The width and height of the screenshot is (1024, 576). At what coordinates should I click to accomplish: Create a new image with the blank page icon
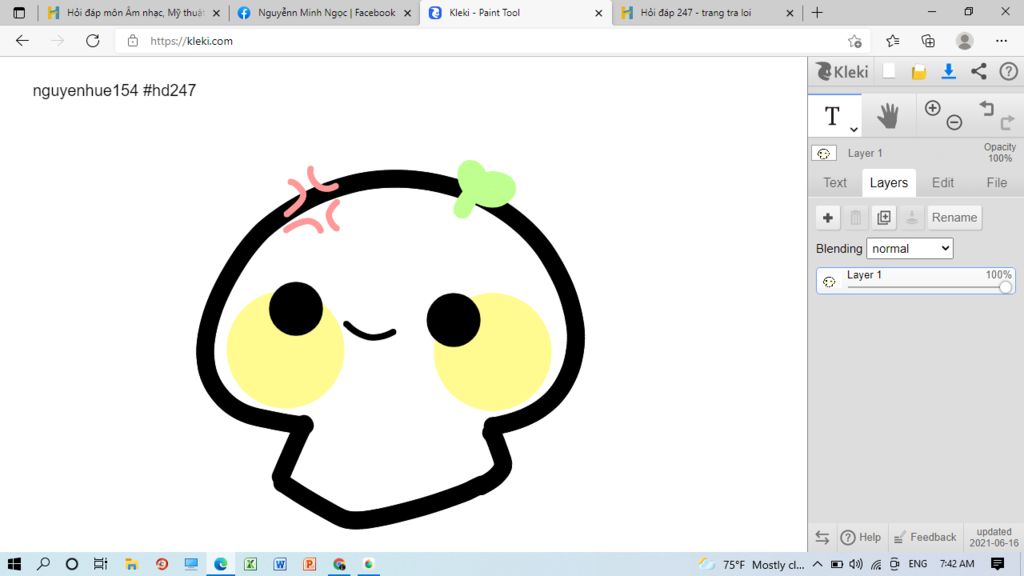[x=889, y=71]
